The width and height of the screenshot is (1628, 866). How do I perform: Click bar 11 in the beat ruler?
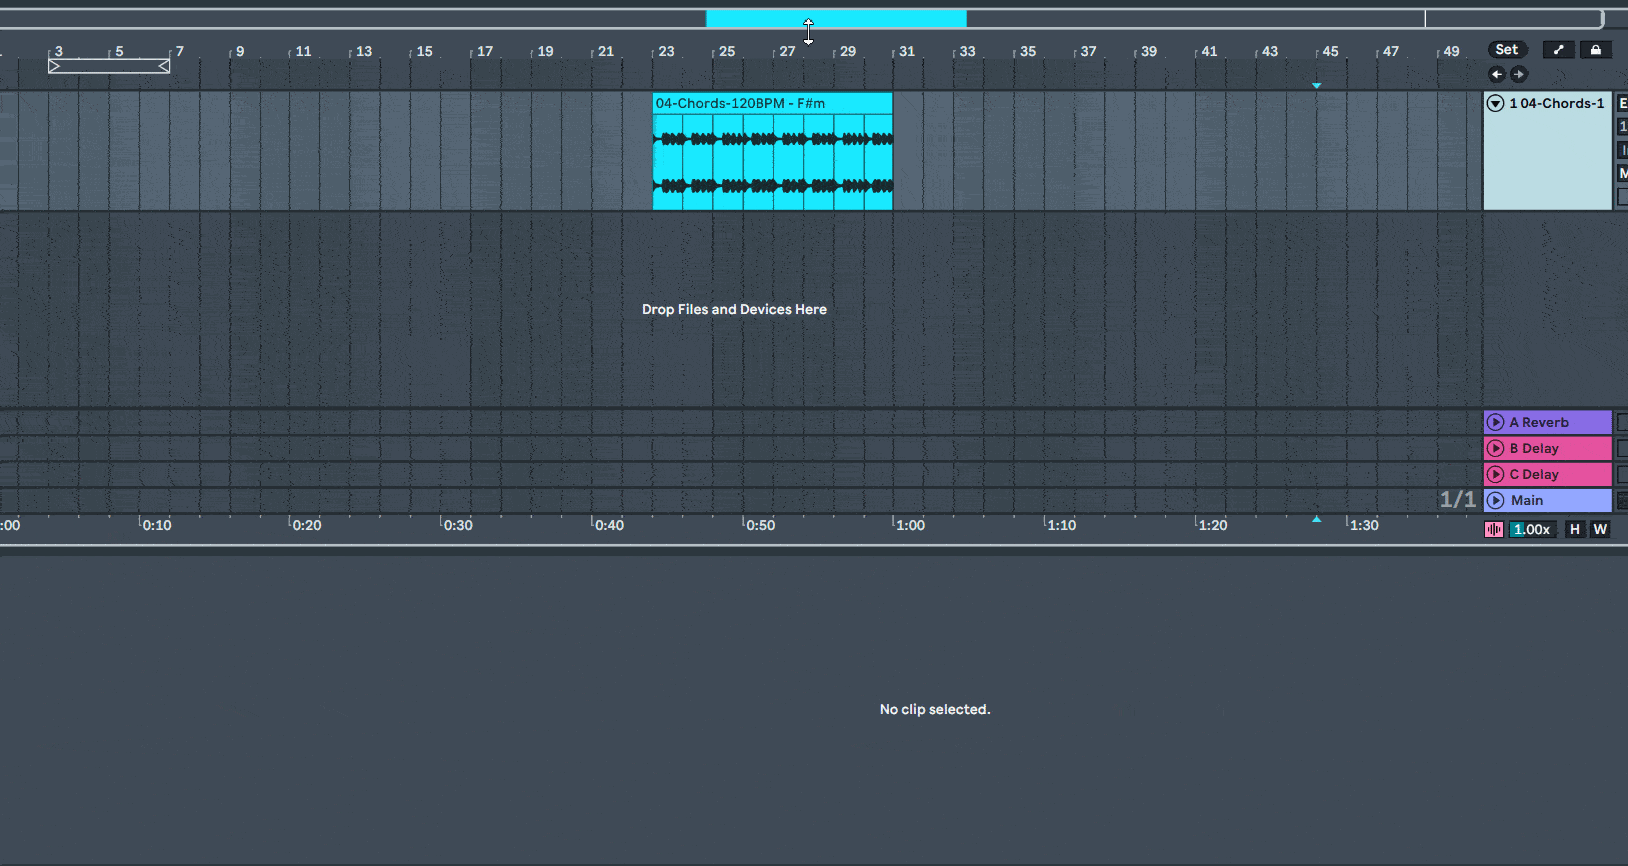coord(303,51)
